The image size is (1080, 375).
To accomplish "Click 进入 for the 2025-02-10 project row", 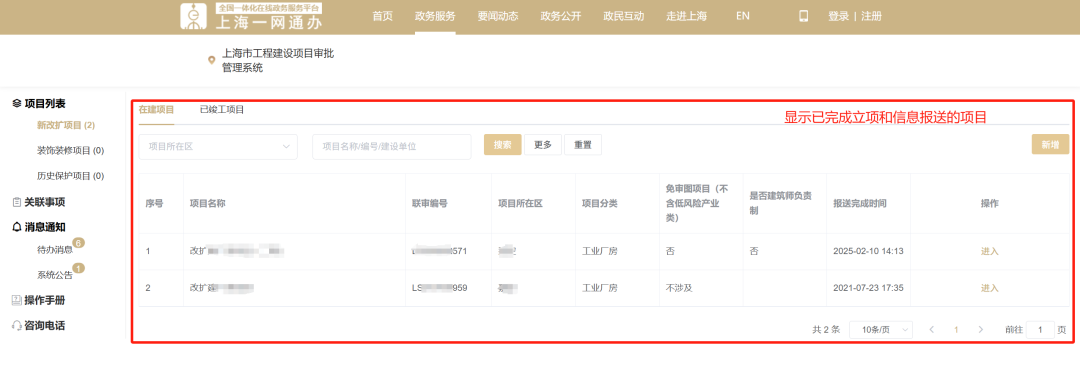I will coord(990,251).
